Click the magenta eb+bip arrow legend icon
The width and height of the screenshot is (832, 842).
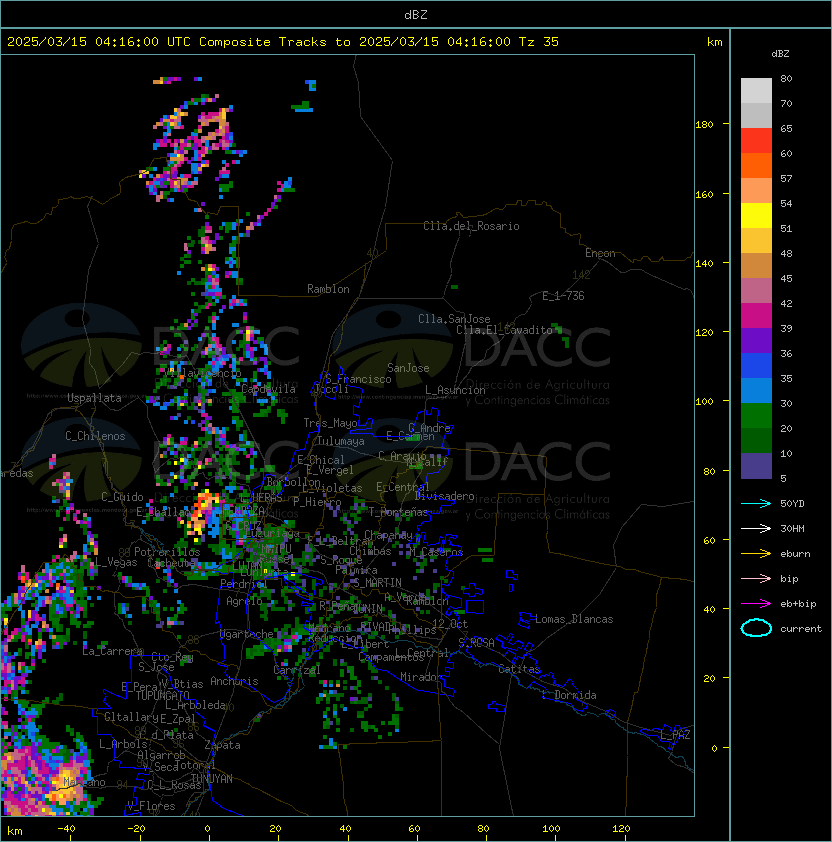[756, 604]
